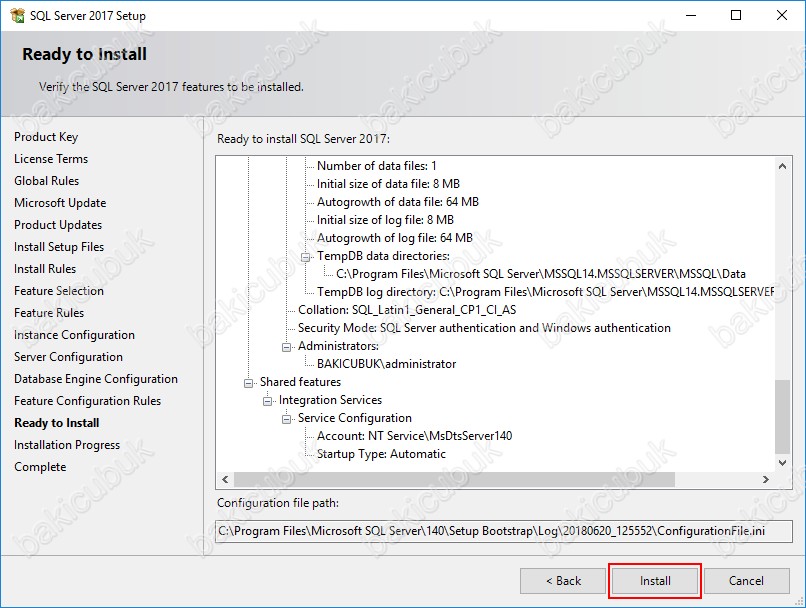Screen dimensions: 806x608
Task: Select the Feature Selection step
Action: click(x=59, y=291)
